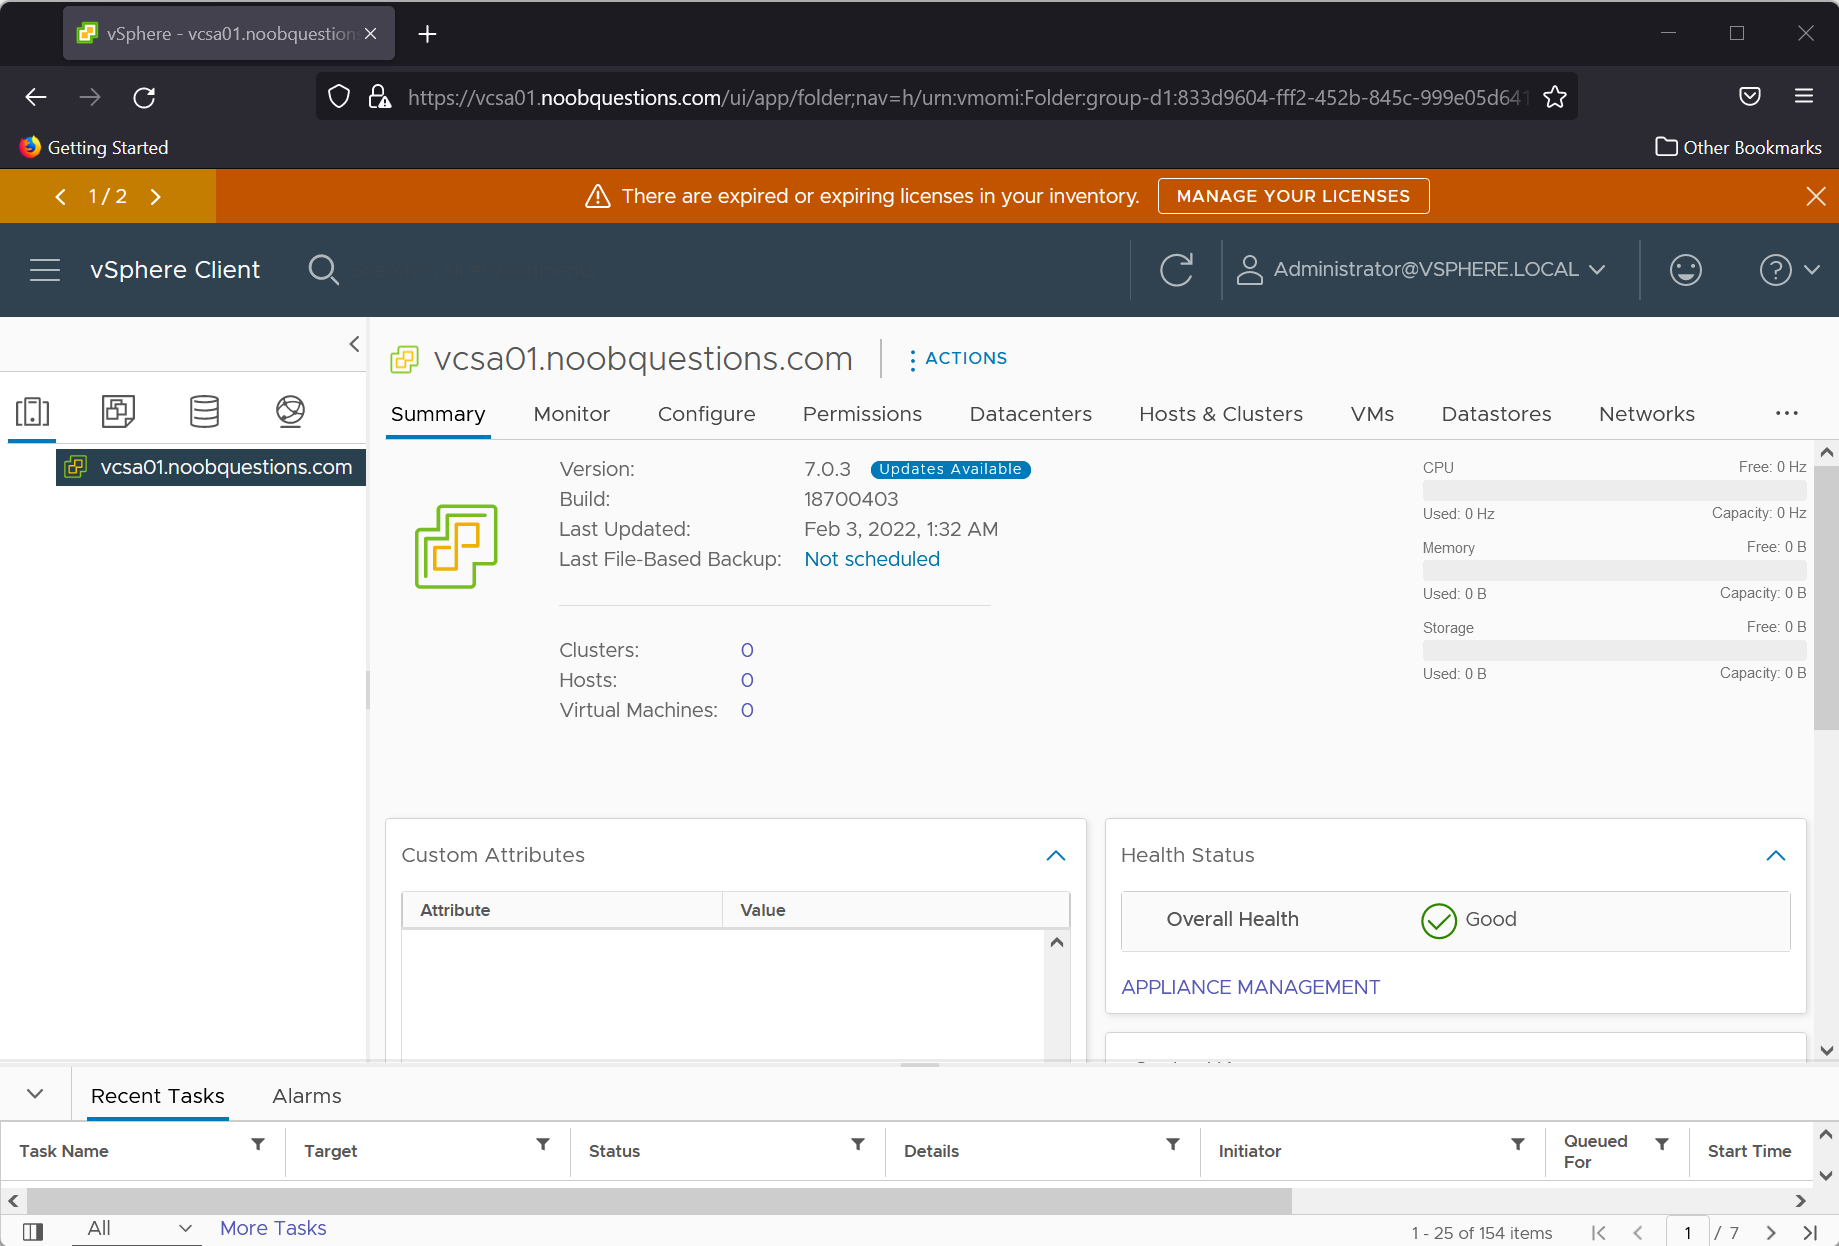Select the Storage inventory icon
1839x1246 pixels.
204,411
